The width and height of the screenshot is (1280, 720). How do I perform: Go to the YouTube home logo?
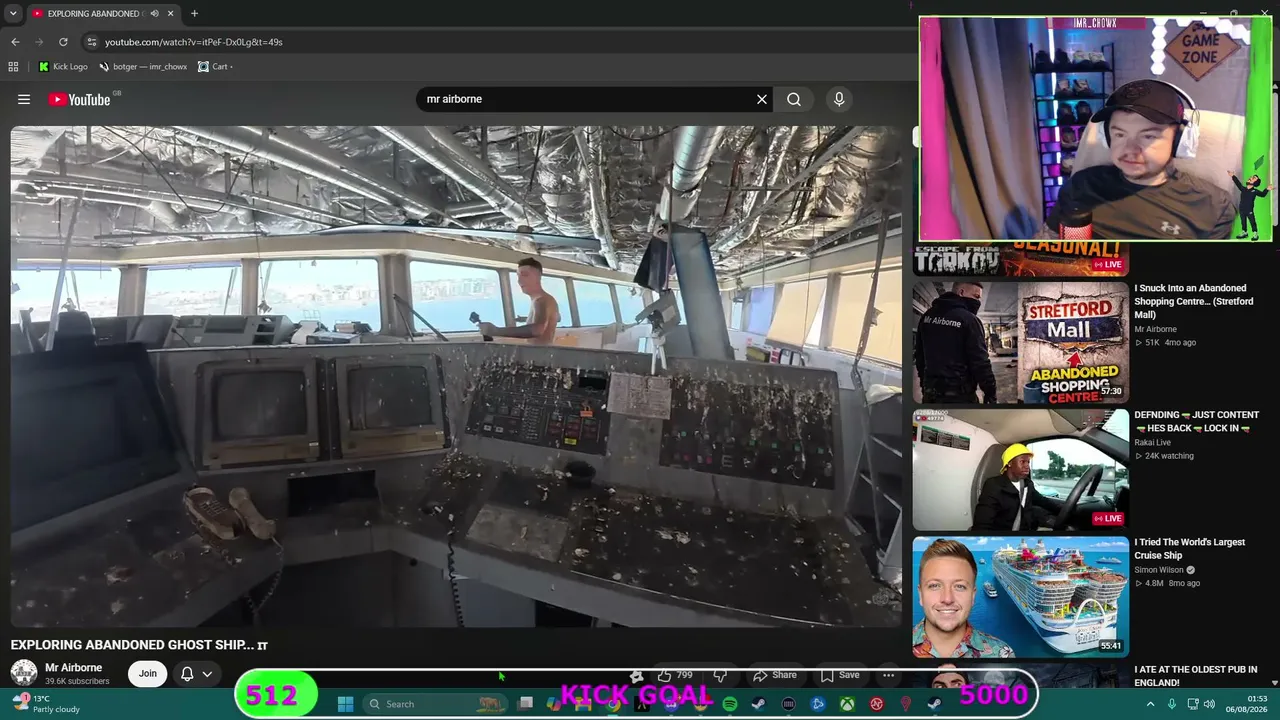coord(79,99)
